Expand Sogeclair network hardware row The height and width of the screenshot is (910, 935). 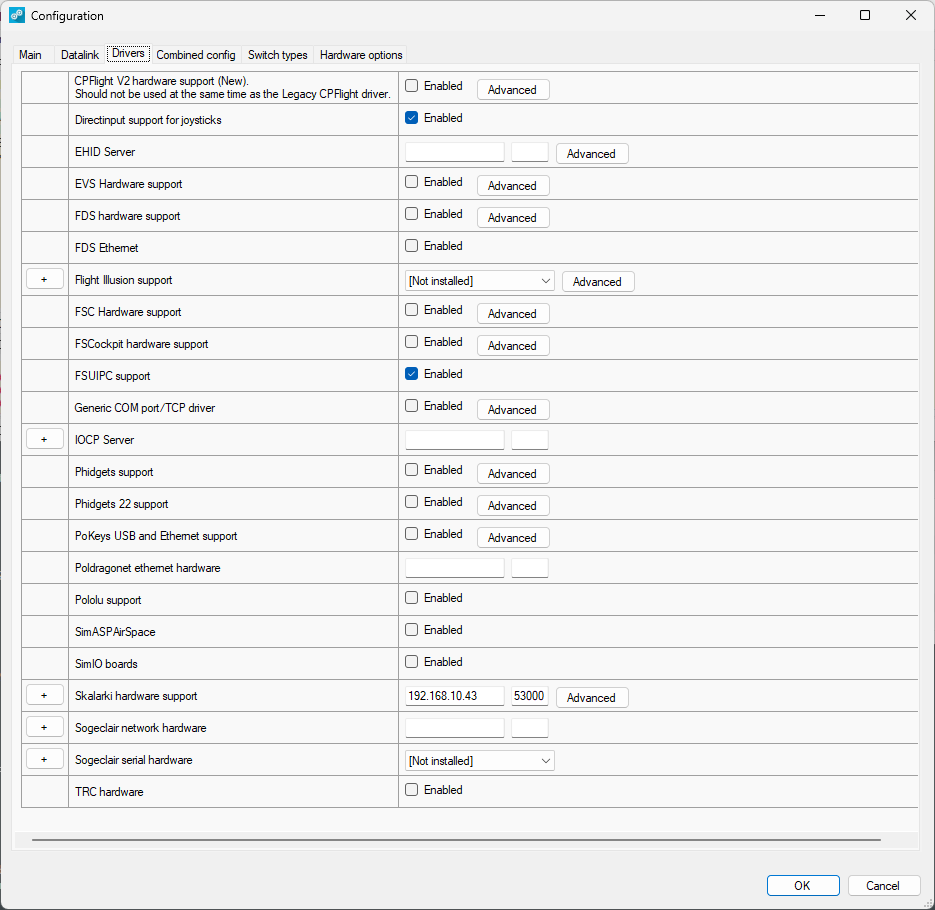click(45, 728)
